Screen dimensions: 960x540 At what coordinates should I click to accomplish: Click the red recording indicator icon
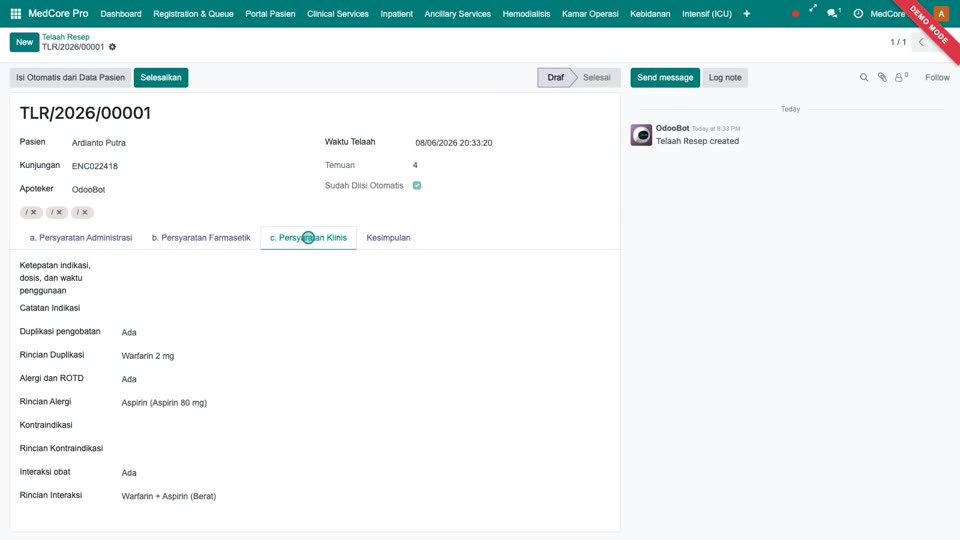(x=795, y=13)
